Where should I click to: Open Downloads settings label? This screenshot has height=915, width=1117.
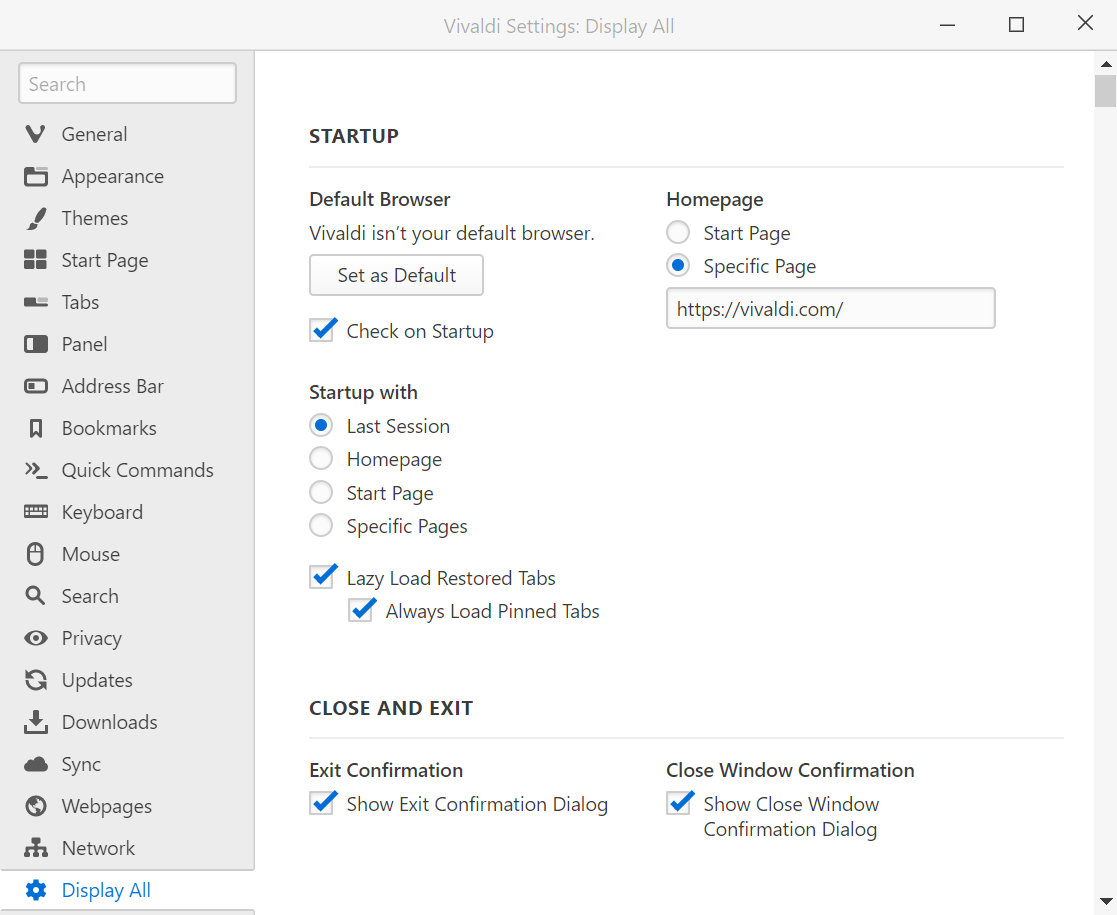[110, 722]
